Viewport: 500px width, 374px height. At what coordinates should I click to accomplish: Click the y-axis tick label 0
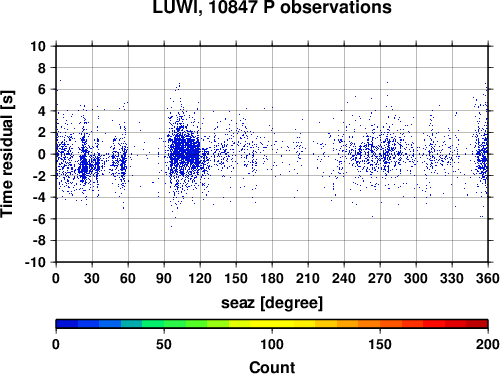coord(42,154)
